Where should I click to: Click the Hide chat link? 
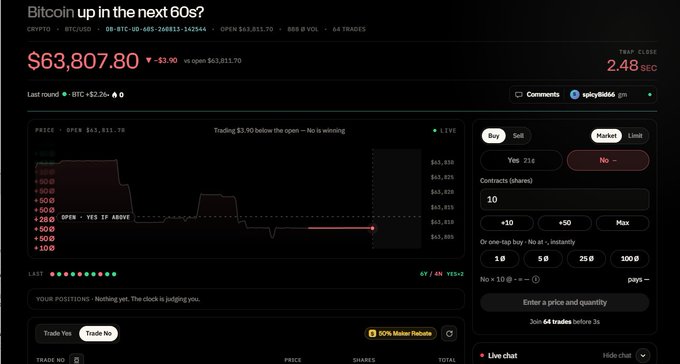click(617, 355)
